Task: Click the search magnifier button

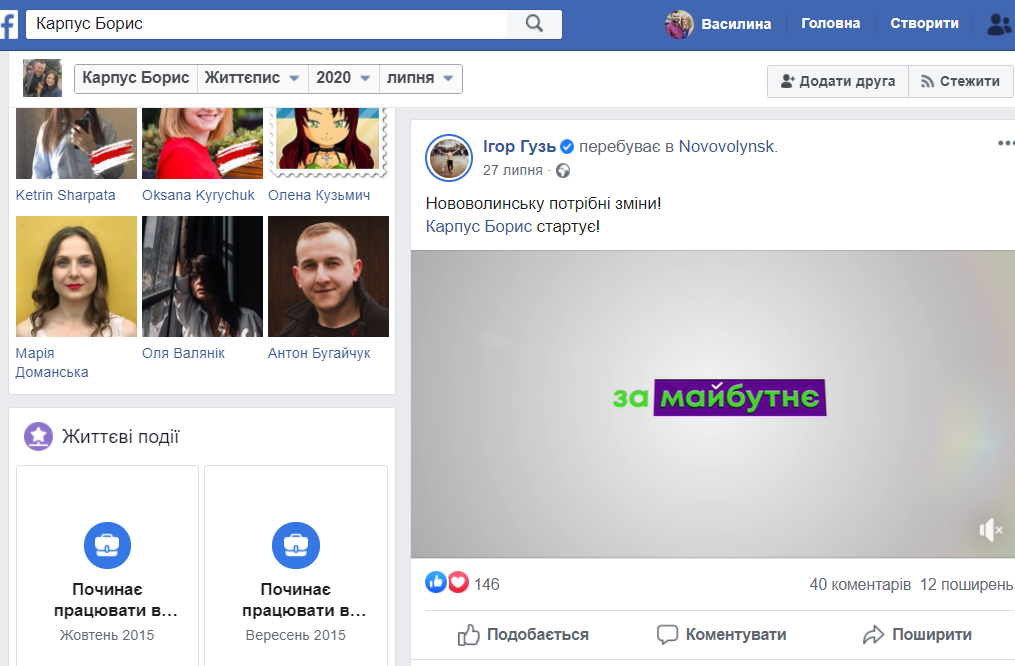Action: click(534, 24)
